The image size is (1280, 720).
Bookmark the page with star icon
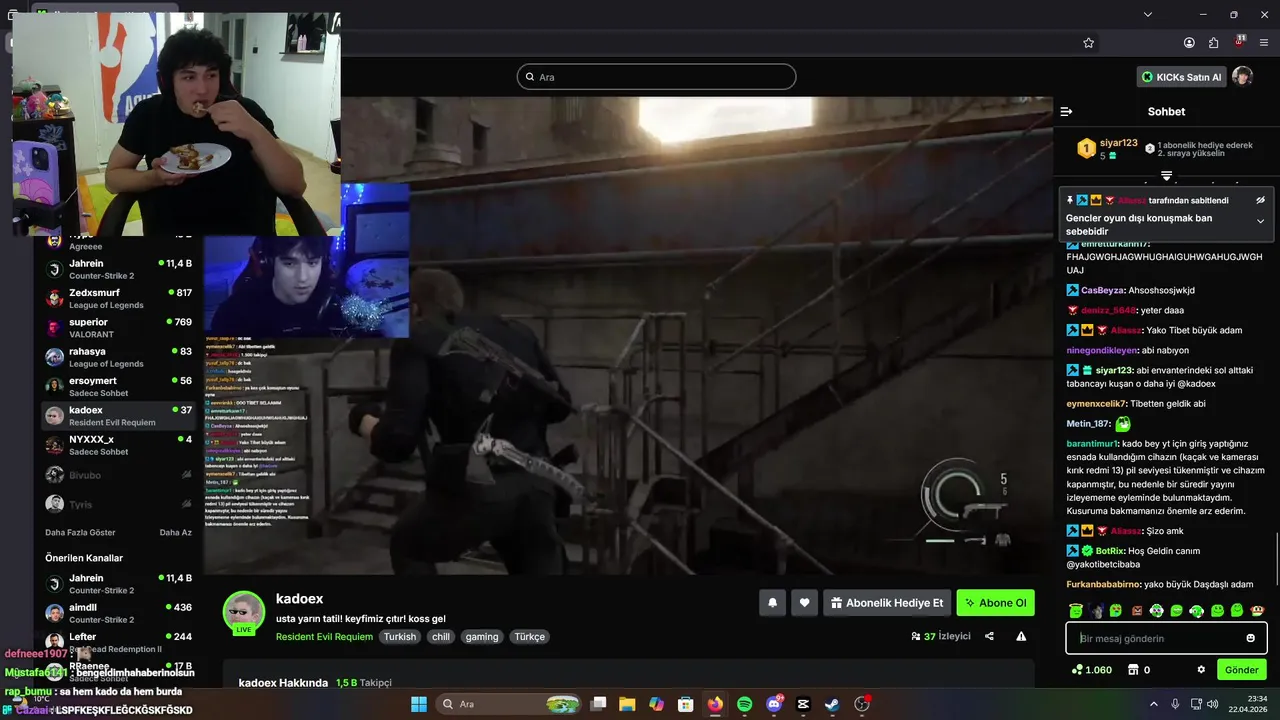tap(1089, 43)
